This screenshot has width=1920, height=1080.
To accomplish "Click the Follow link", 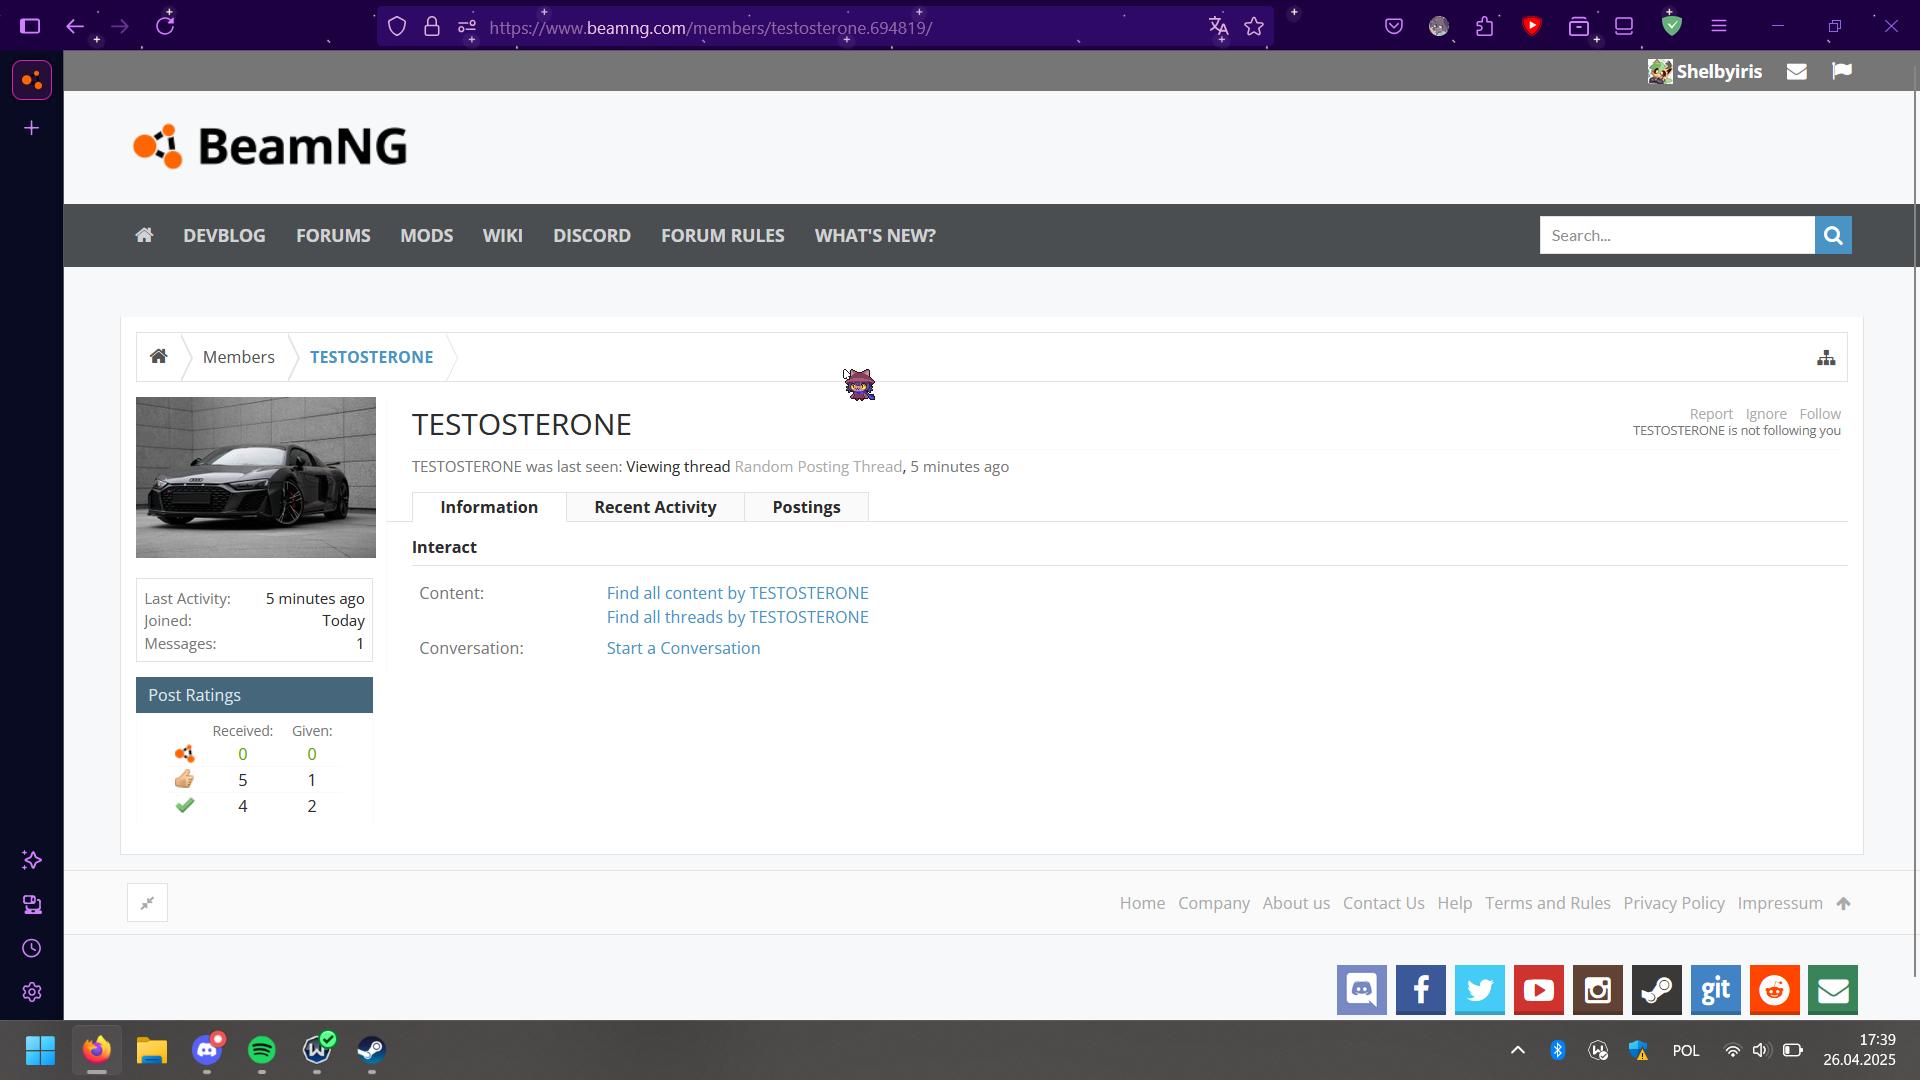I will 1820,414.
